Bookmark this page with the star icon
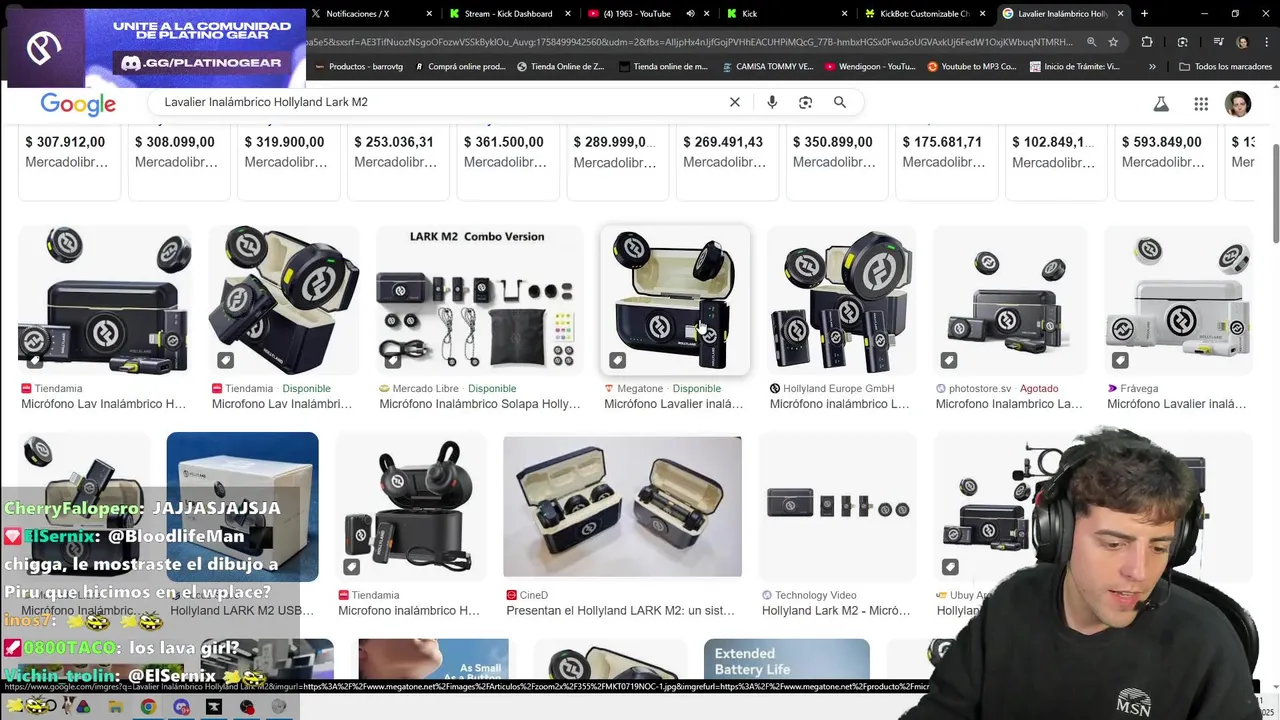This screenshot has width=1280, height=720. [1113, 42]
